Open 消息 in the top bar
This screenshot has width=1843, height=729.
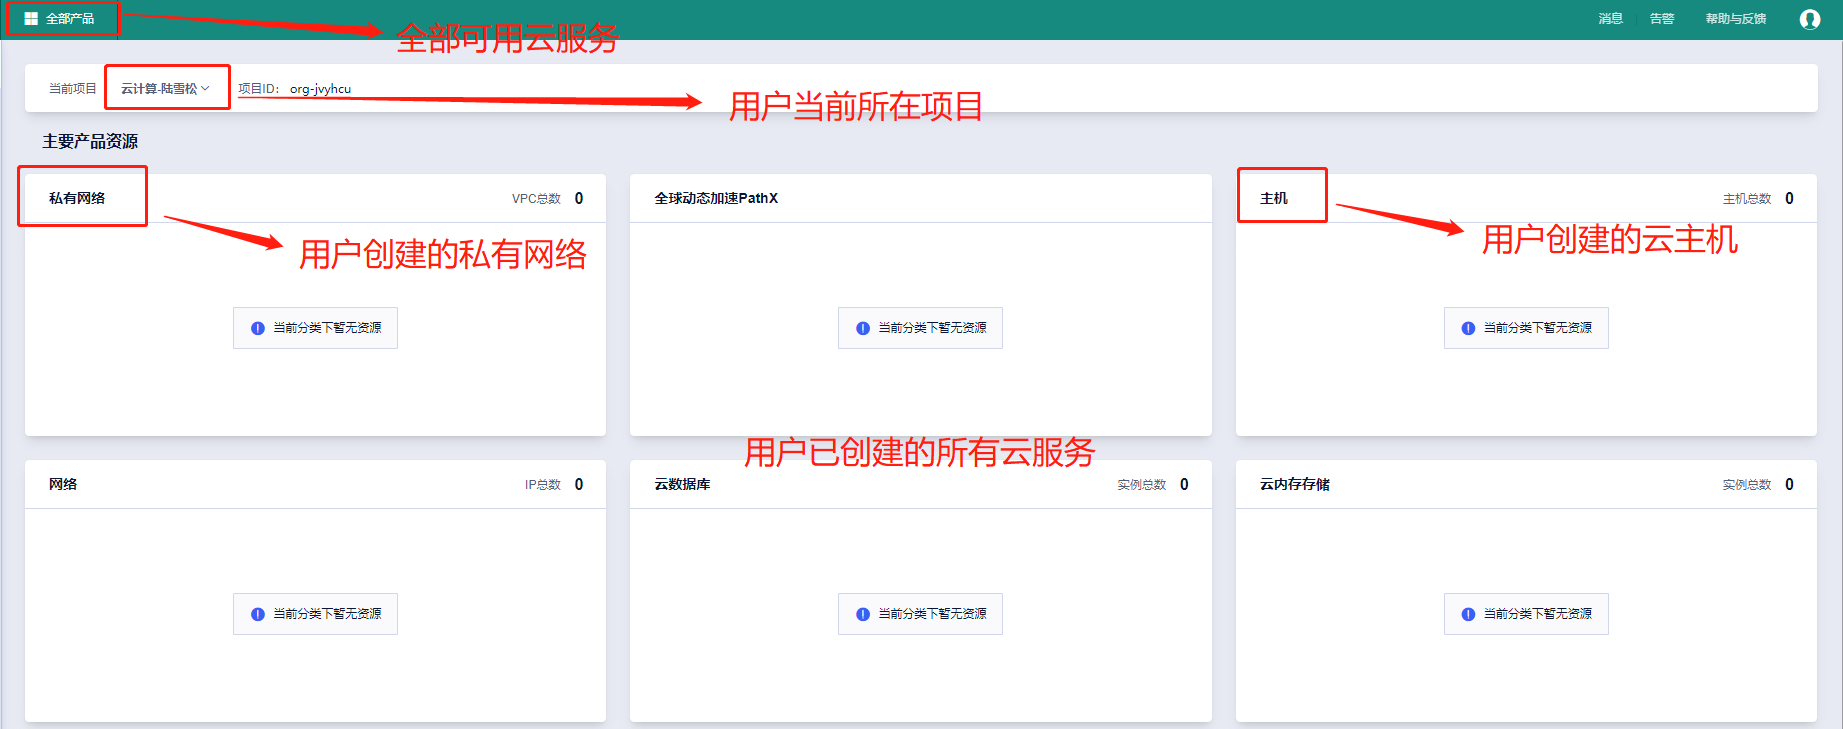click(x=1610, y=19)
